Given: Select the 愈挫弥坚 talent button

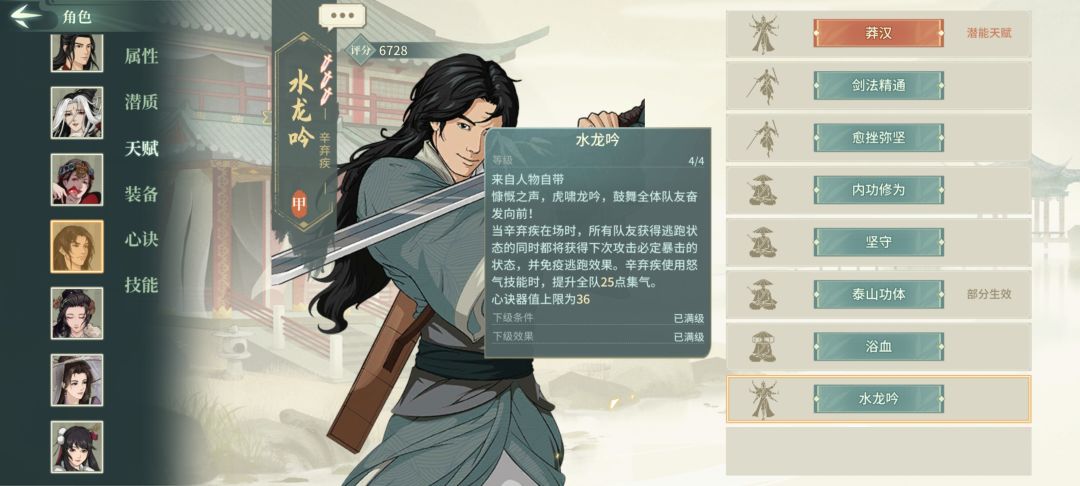Looking at the screenshot, I should [878, 138].
